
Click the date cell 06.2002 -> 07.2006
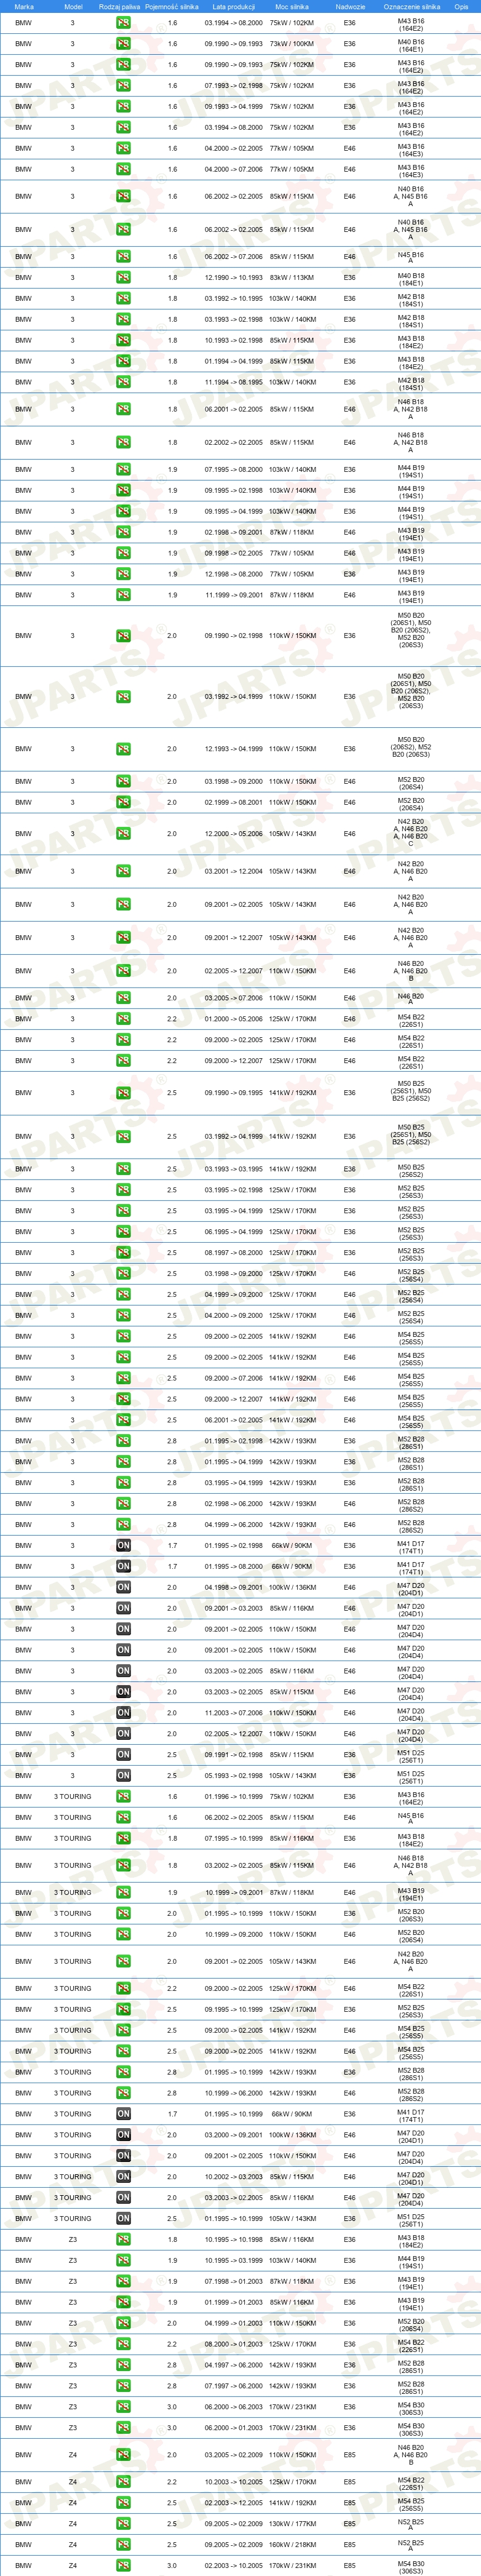click(x=234, y=257)
